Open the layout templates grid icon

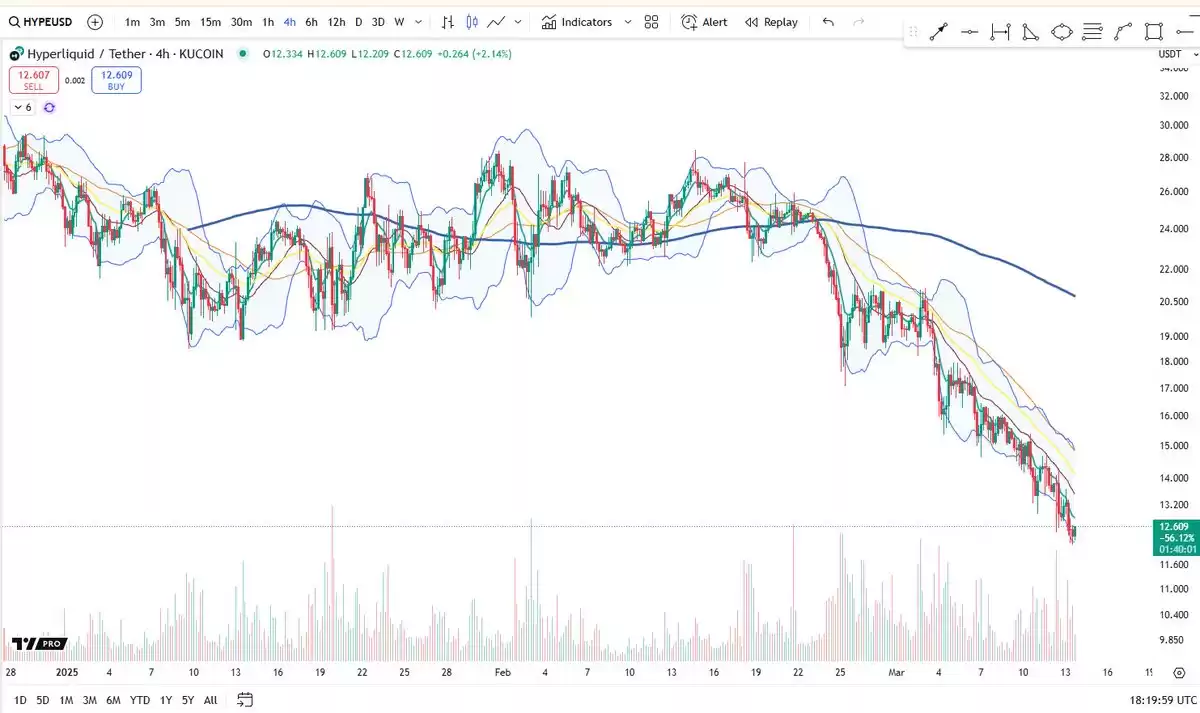pyautogui.click(x=651, y=21)
